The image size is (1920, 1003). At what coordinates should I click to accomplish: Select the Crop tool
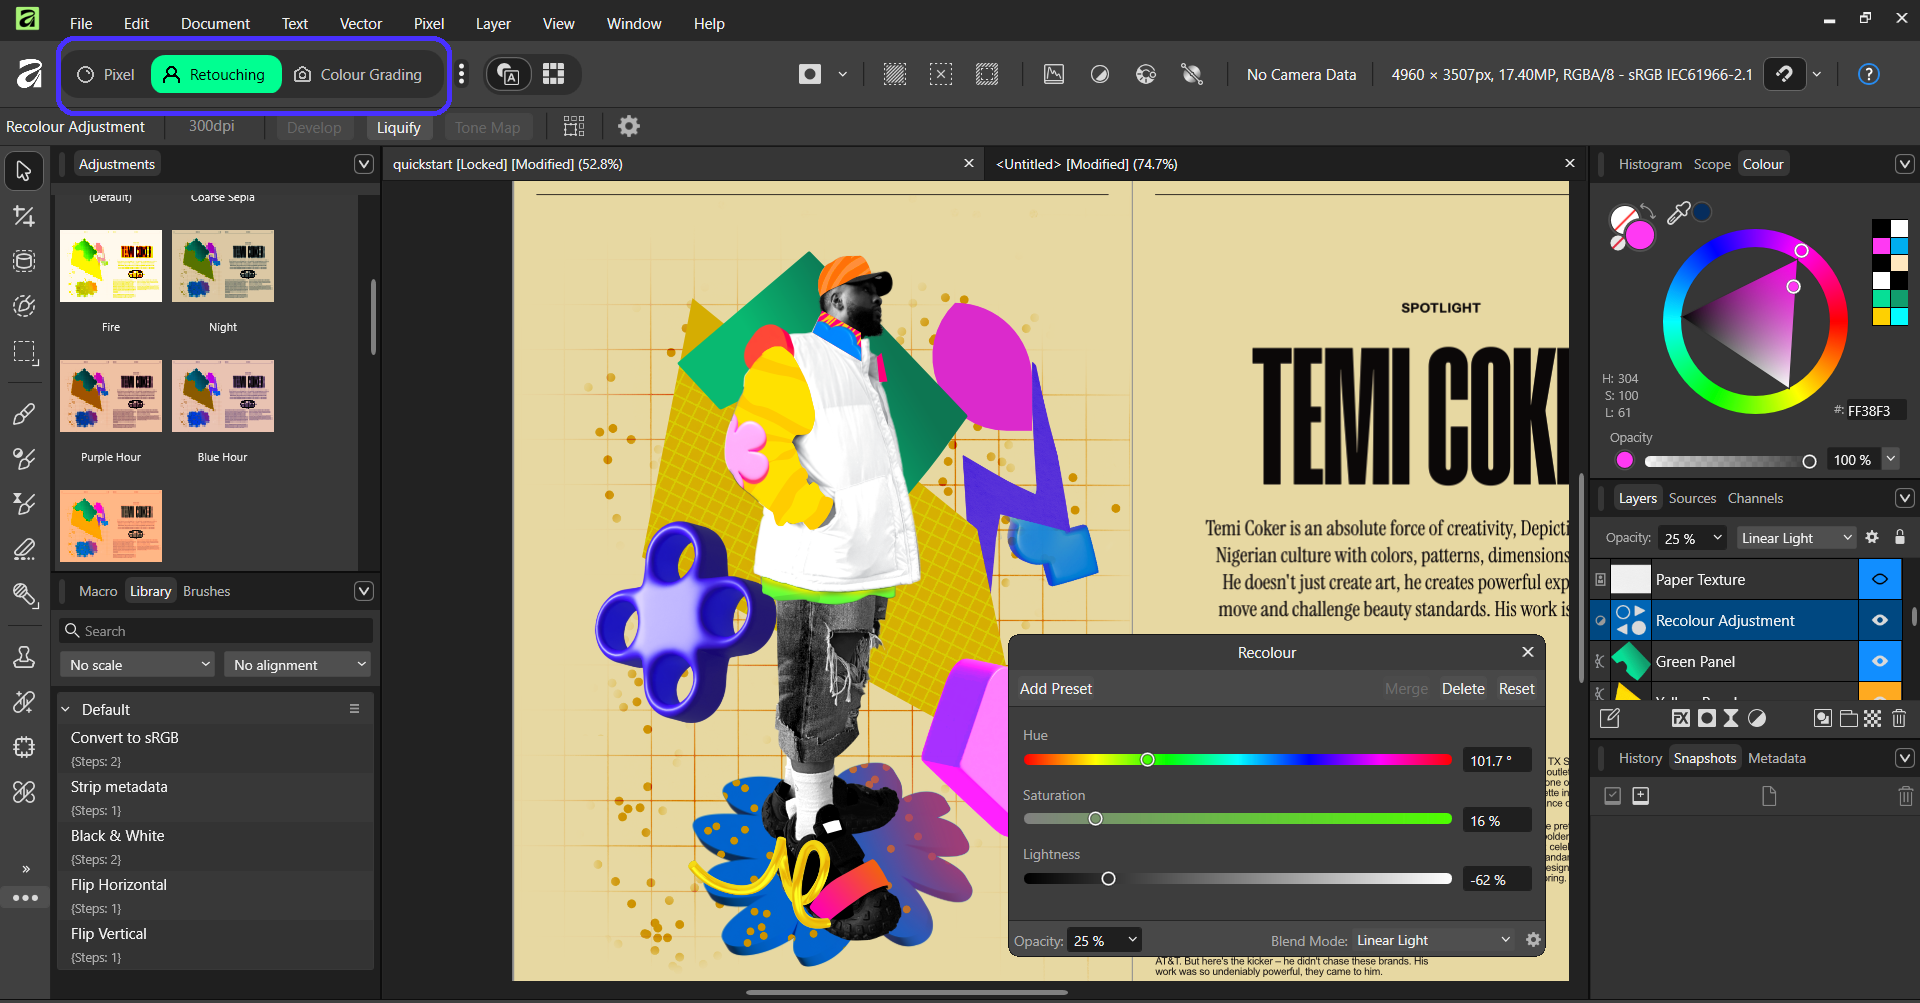click(x=24, y=216)
